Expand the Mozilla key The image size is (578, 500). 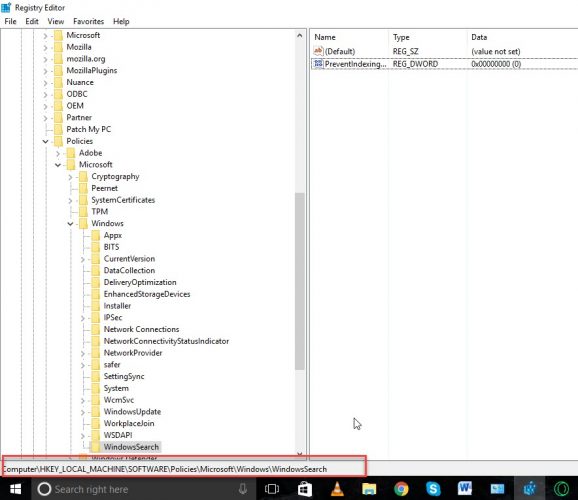coord(45,48)
